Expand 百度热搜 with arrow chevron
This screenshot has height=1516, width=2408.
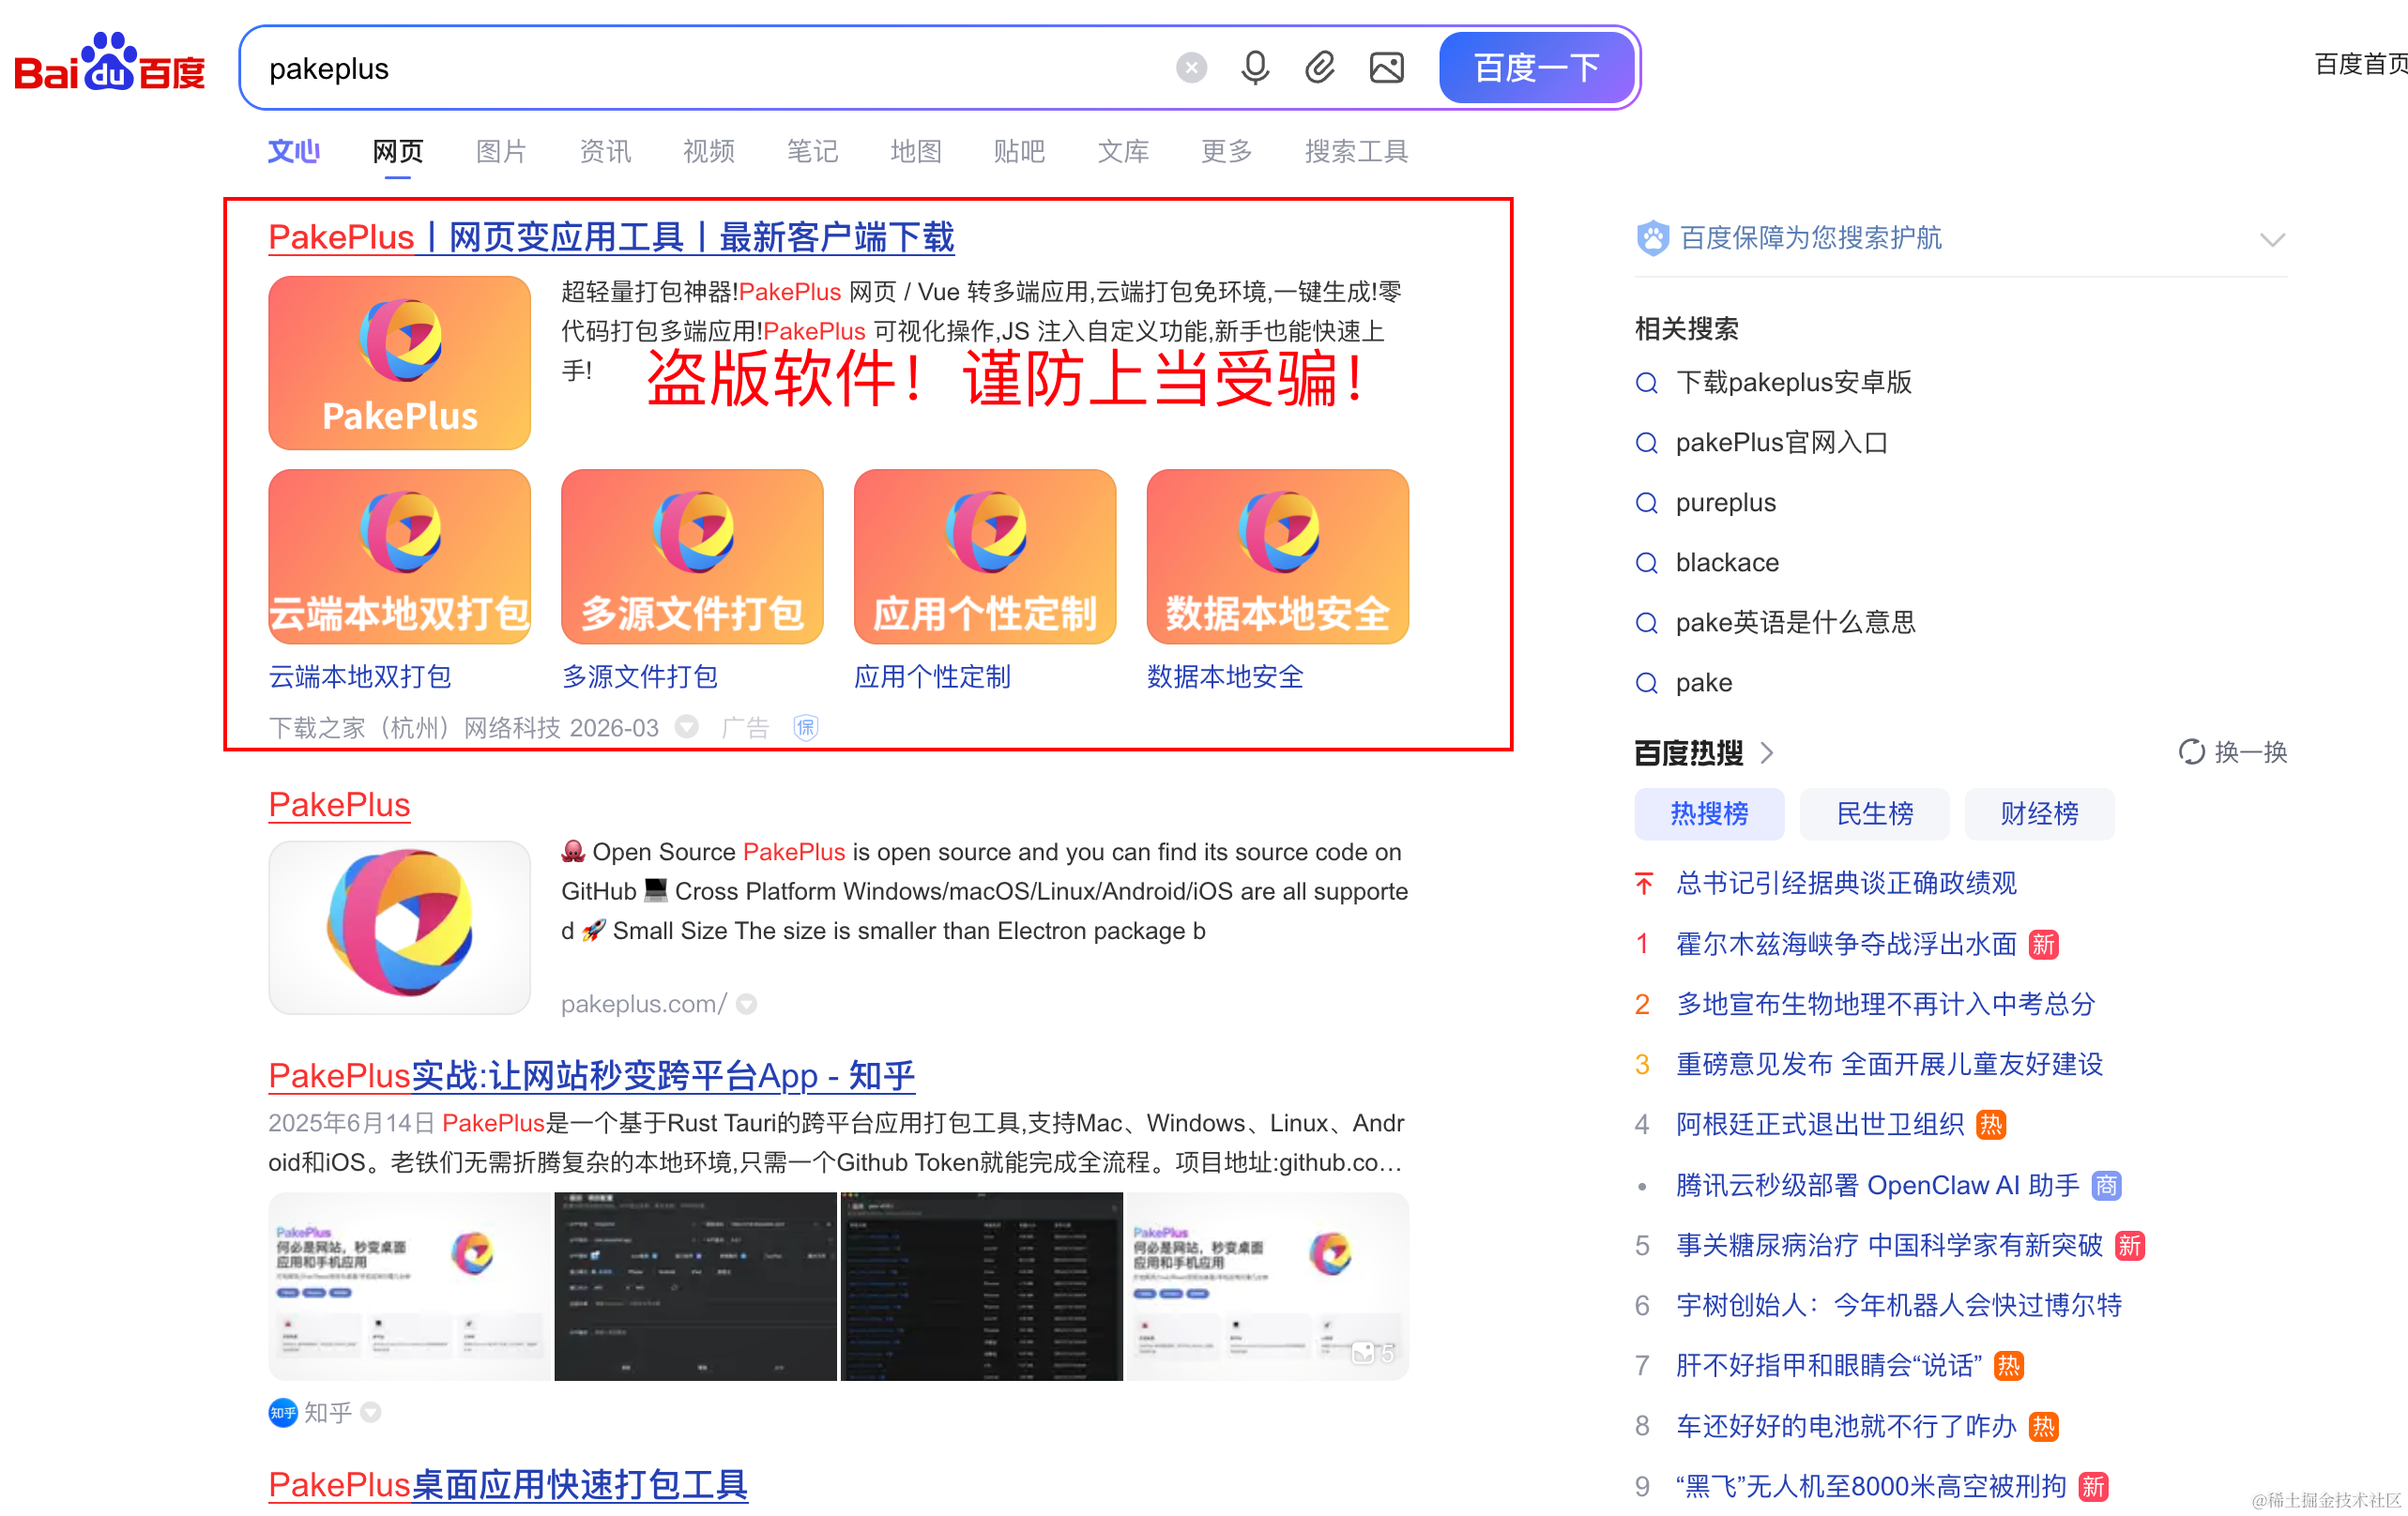[x=1767, y=752]
